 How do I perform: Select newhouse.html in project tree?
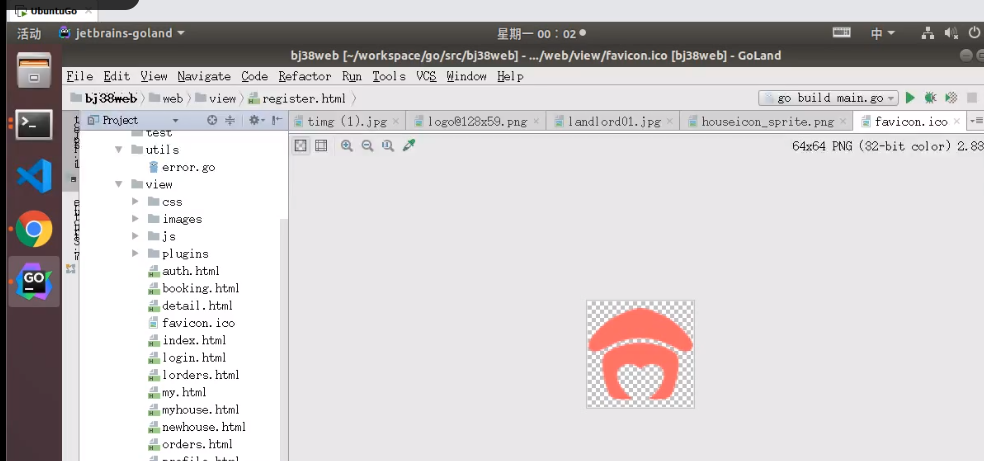[197, 427]
